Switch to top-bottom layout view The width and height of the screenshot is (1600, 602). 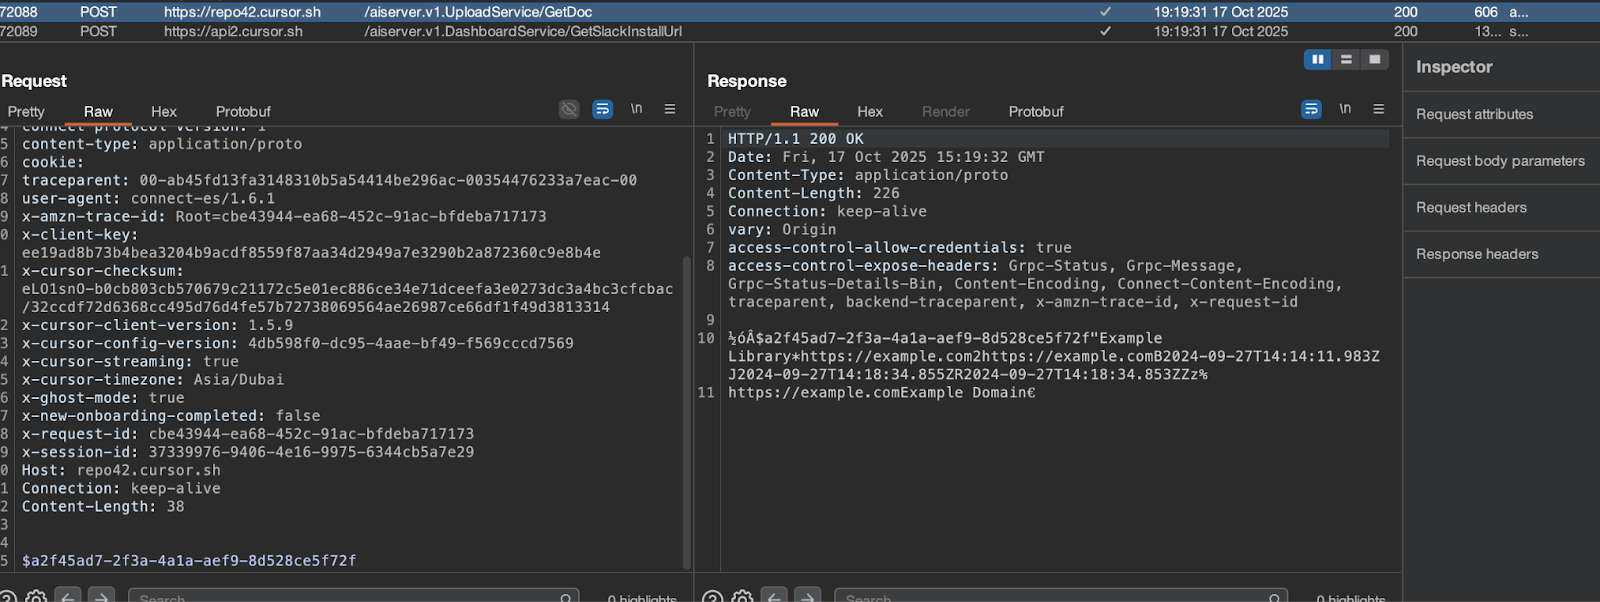click(x=1346, y=60)
